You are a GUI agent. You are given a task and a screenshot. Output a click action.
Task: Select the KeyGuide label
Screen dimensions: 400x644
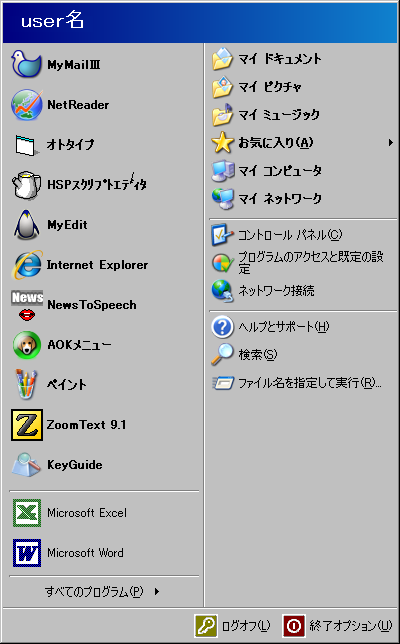pyautogui.click(x=74, y=465)
